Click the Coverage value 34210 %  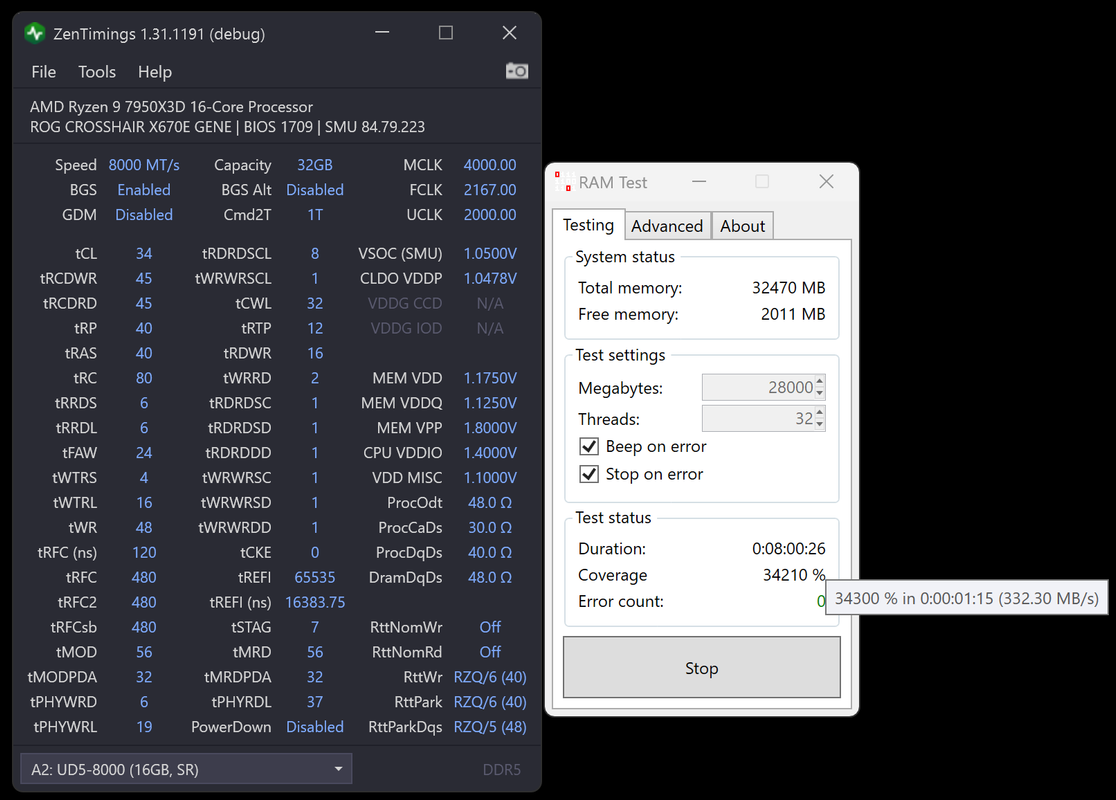794,575
